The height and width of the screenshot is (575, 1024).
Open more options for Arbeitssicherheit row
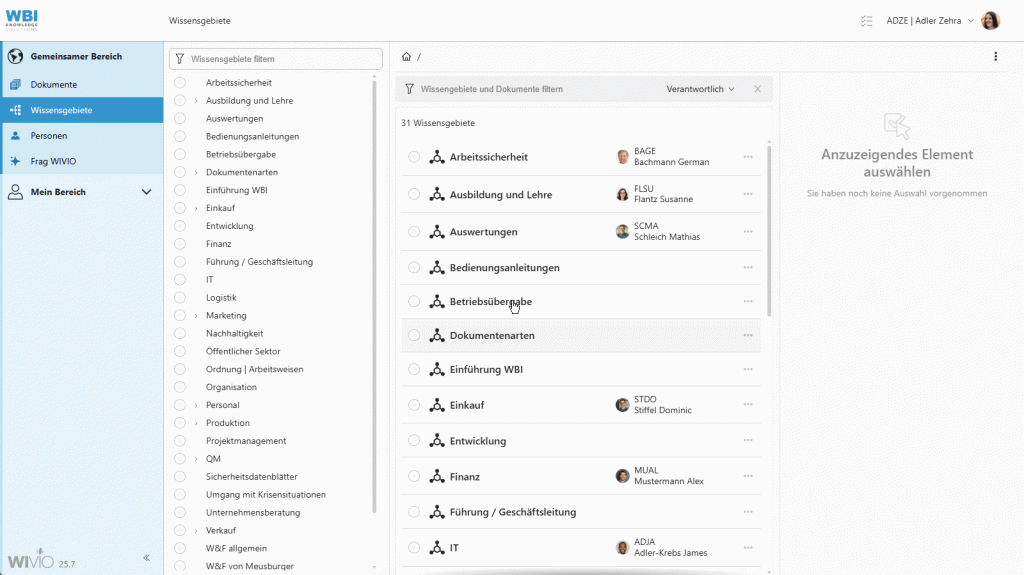coord(747,157)
